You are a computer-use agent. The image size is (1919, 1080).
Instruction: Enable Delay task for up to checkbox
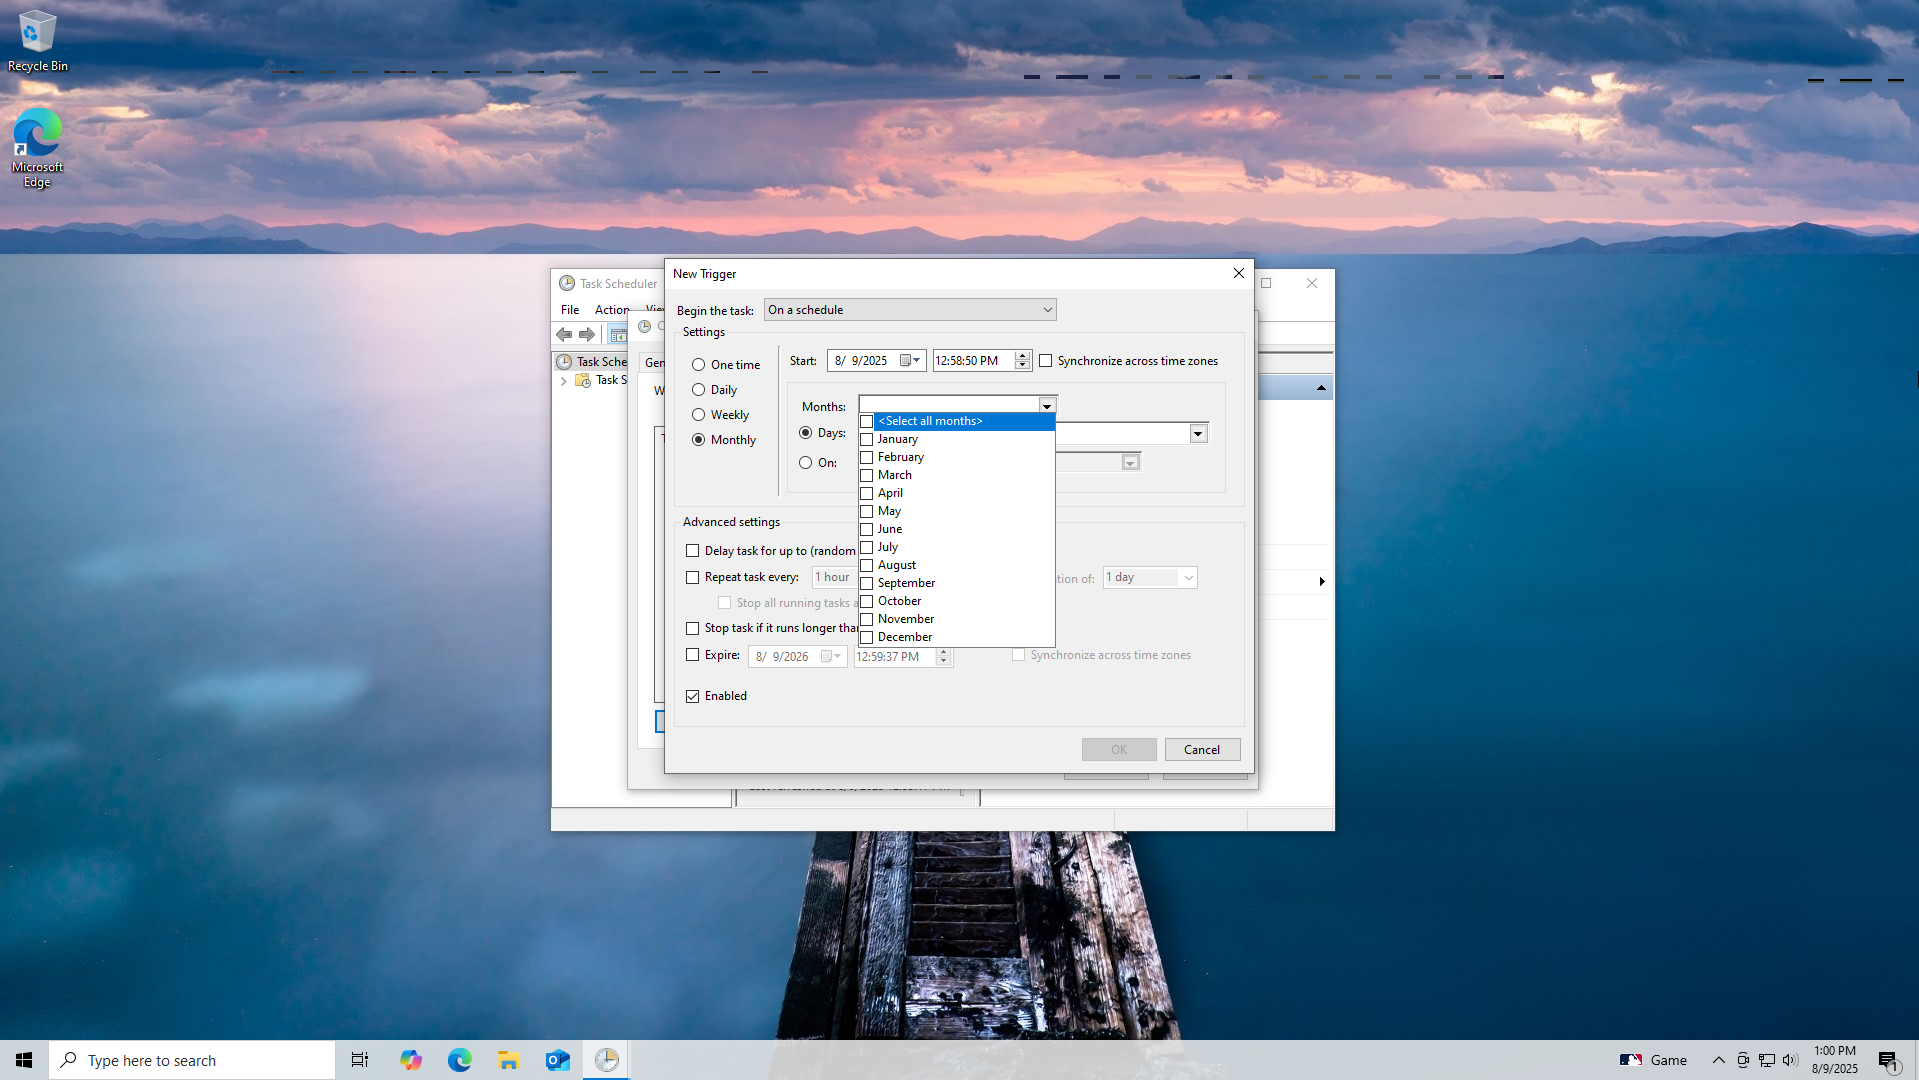pyautogui.click(x=693, y=551)
